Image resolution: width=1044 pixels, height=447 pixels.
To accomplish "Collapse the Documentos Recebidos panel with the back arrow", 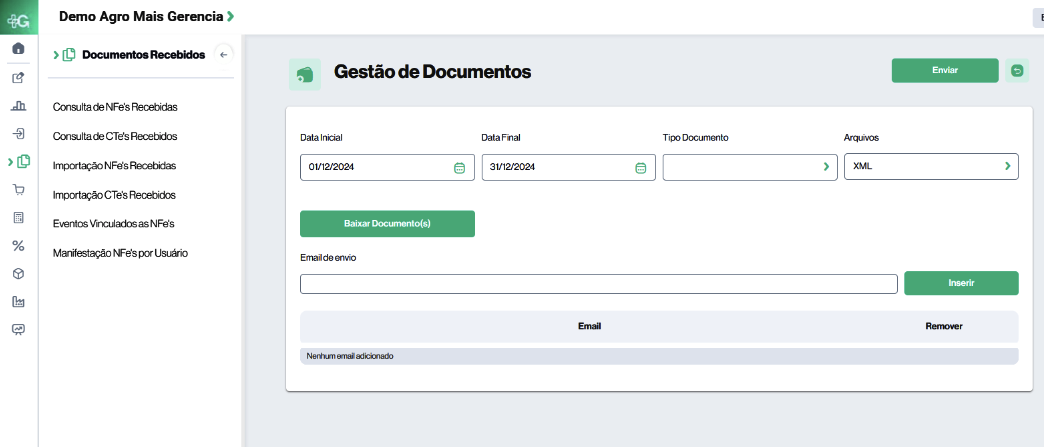I will pos(224,55).
